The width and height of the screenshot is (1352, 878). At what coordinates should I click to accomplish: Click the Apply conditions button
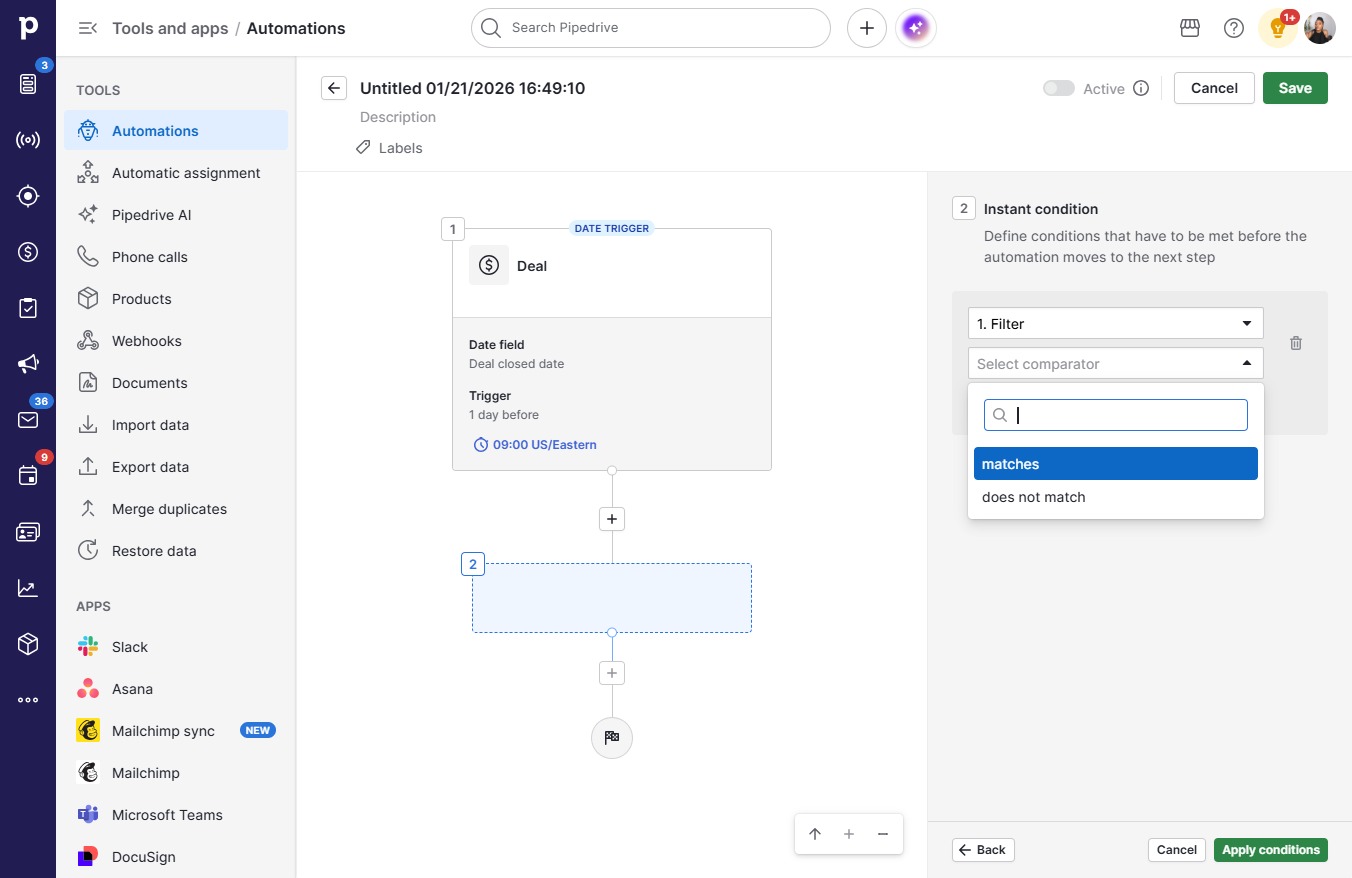click(1271, 850)
